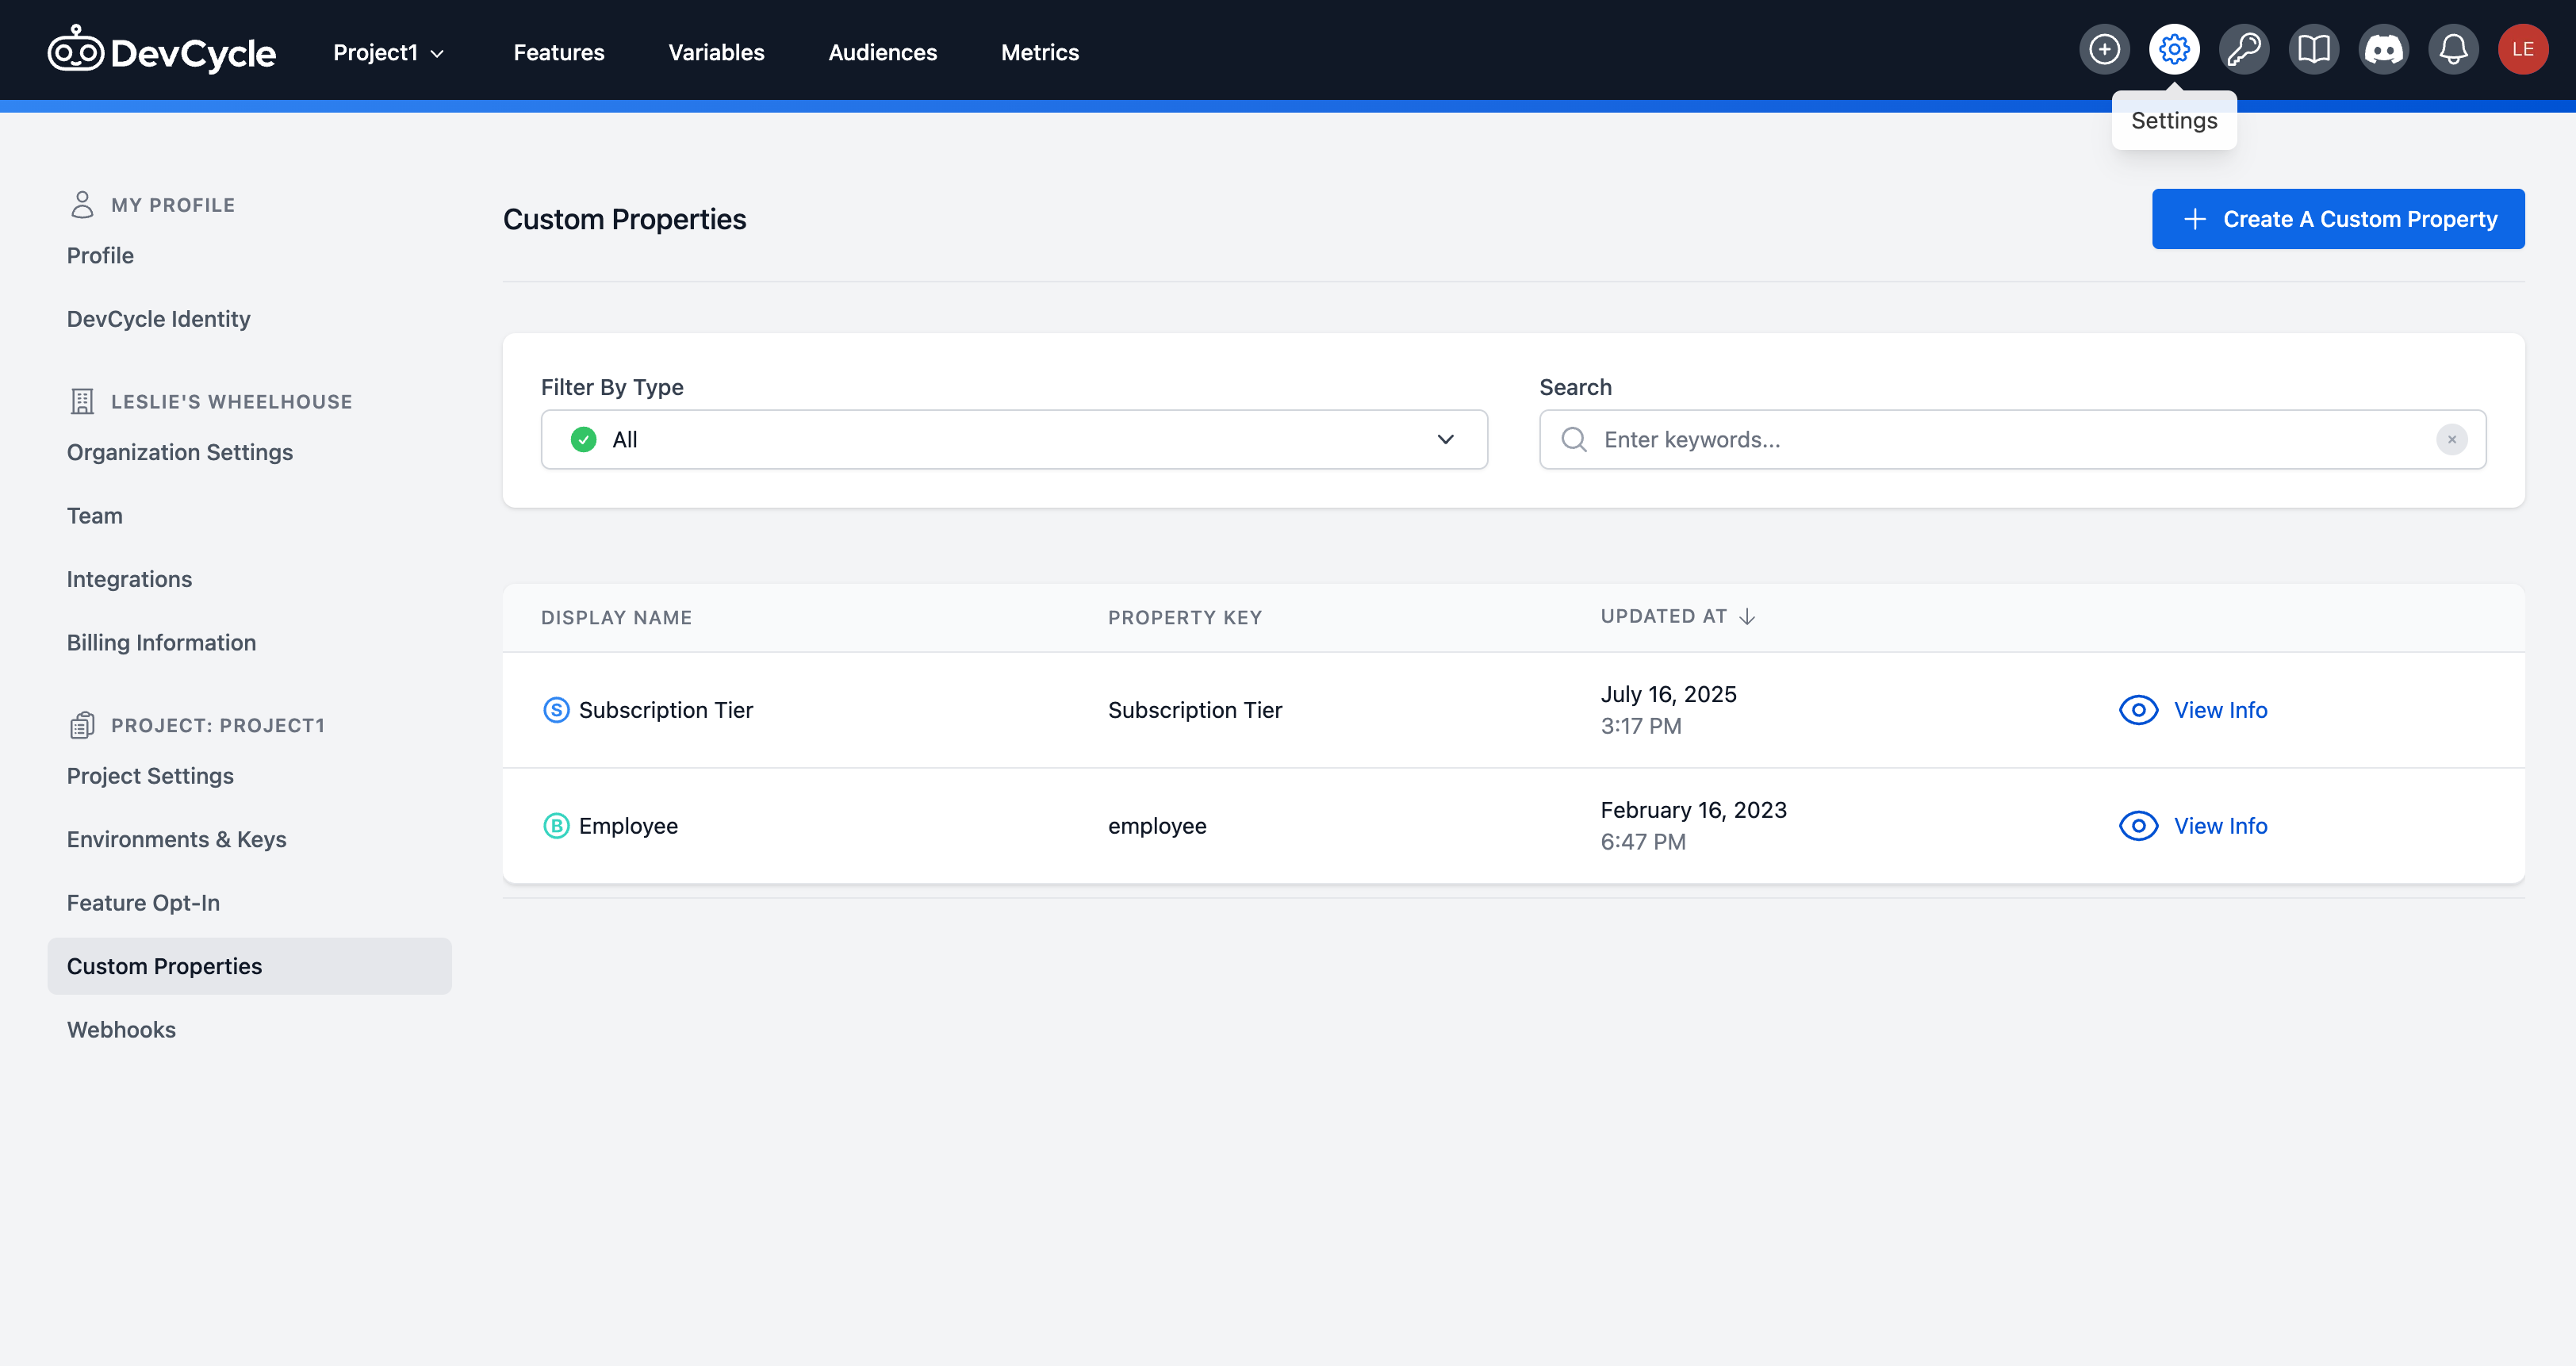2576x1366 pixels.
Task: Clear the search field with the x button
Action: pyautogui.click(x=2451, y=439)
